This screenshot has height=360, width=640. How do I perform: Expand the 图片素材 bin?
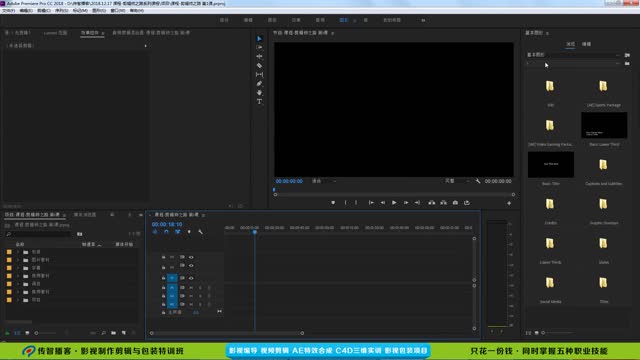click(x=18, y=260)
